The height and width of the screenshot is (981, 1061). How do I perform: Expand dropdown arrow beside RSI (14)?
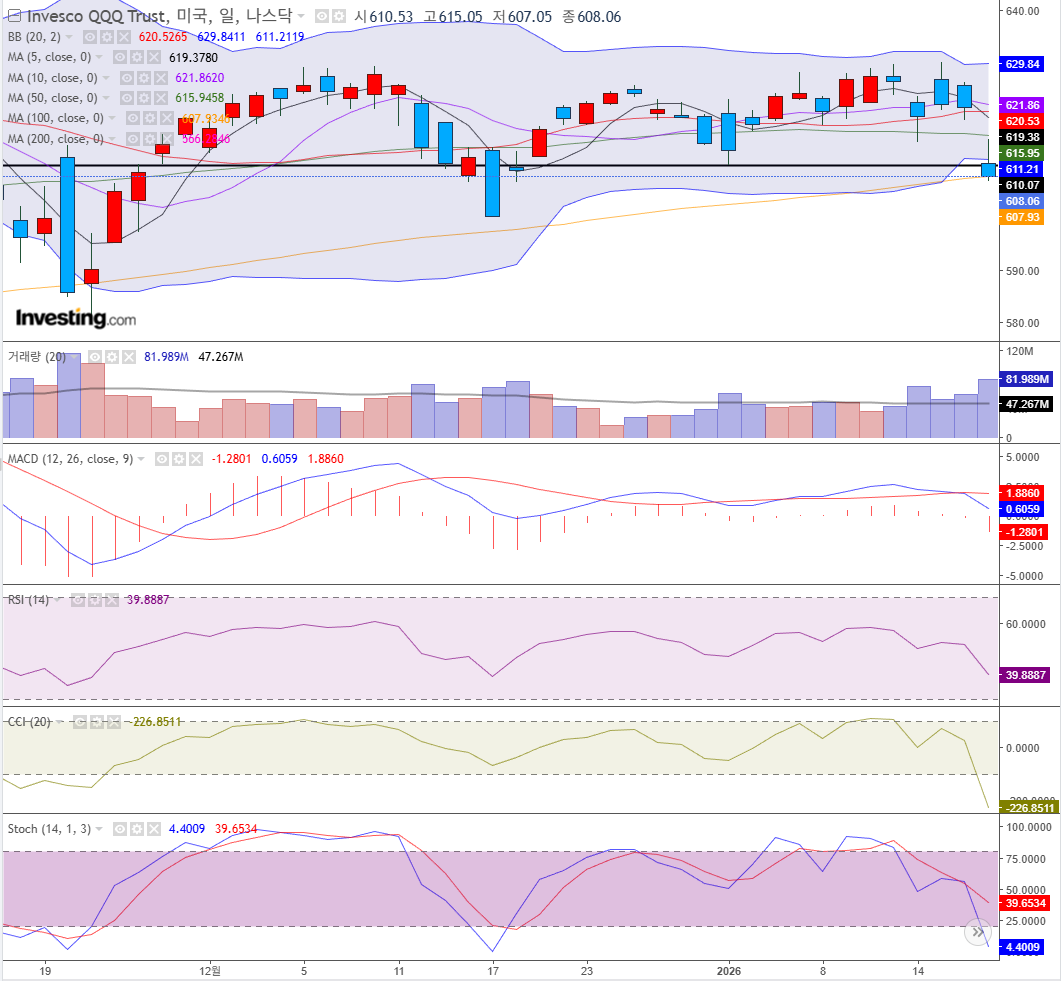pos(57,600)
